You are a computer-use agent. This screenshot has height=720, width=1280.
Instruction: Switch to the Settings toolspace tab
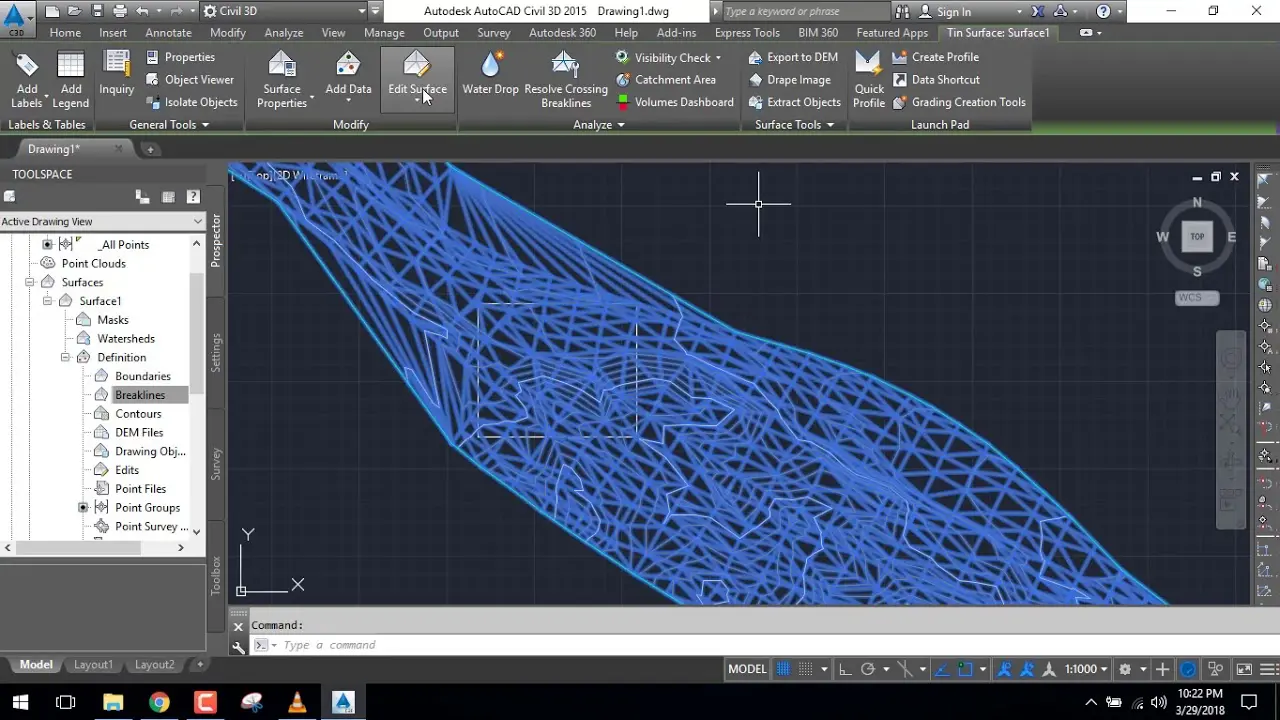(216, 353)
